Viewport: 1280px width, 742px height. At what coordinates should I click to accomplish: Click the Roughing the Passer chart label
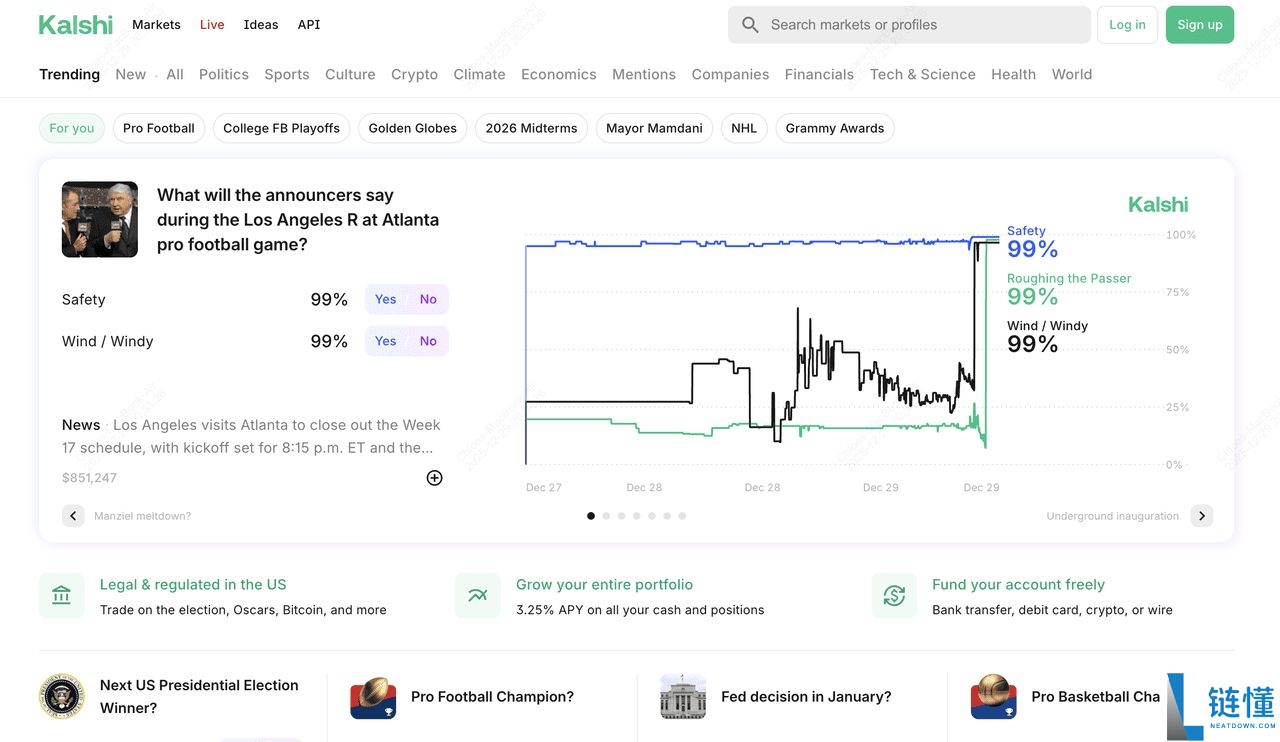1069,278
